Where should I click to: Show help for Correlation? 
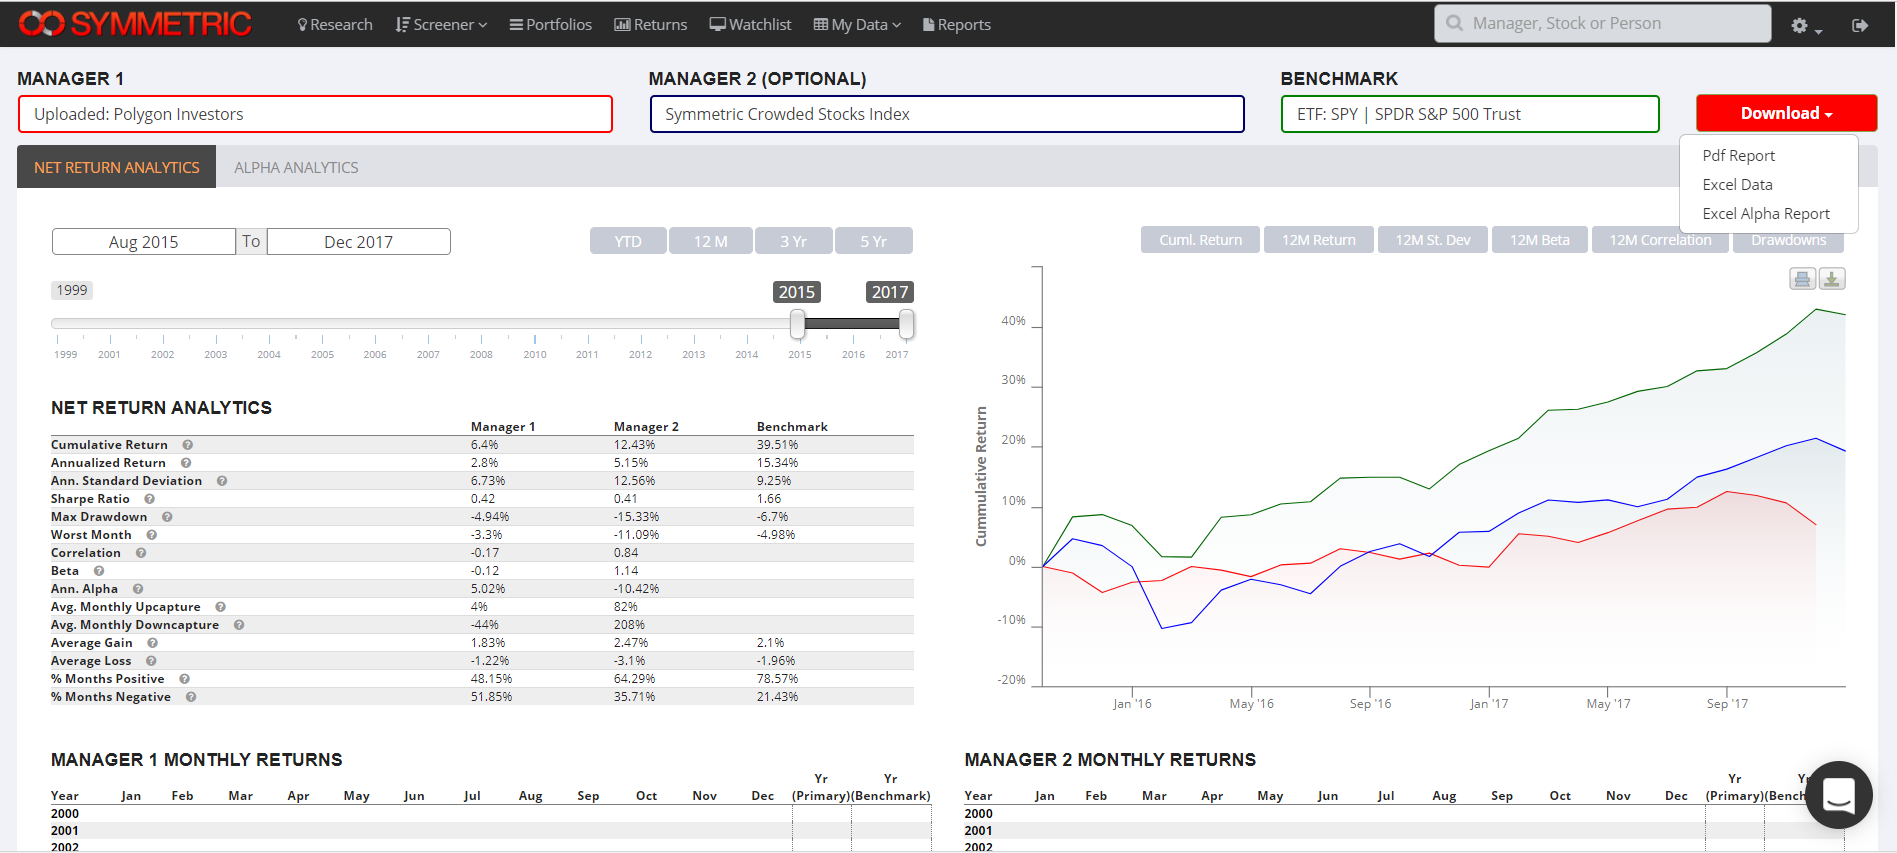(141, 553)
